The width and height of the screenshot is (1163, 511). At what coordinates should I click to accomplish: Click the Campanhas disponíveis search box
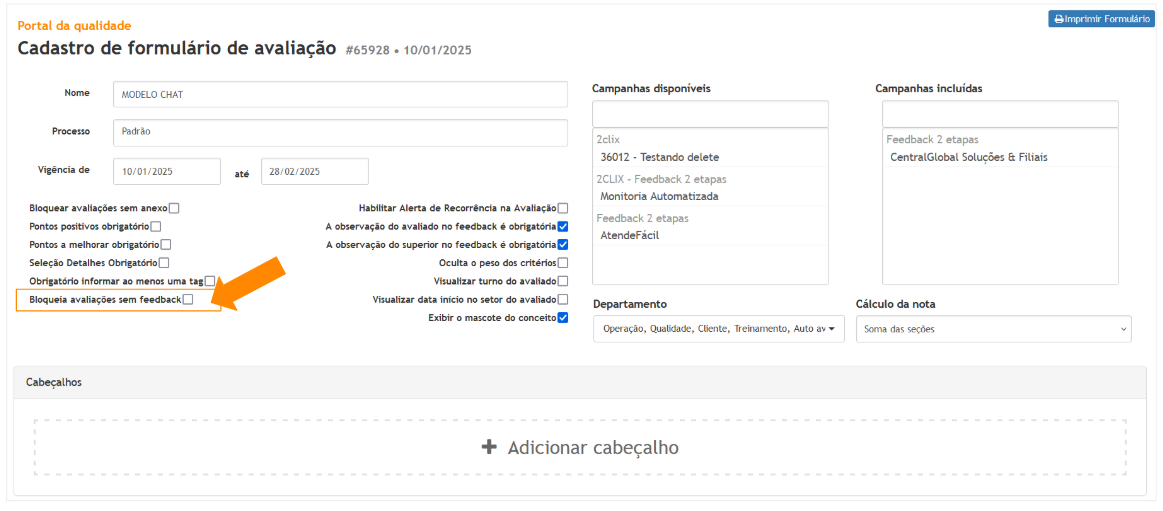coord(710,113)
